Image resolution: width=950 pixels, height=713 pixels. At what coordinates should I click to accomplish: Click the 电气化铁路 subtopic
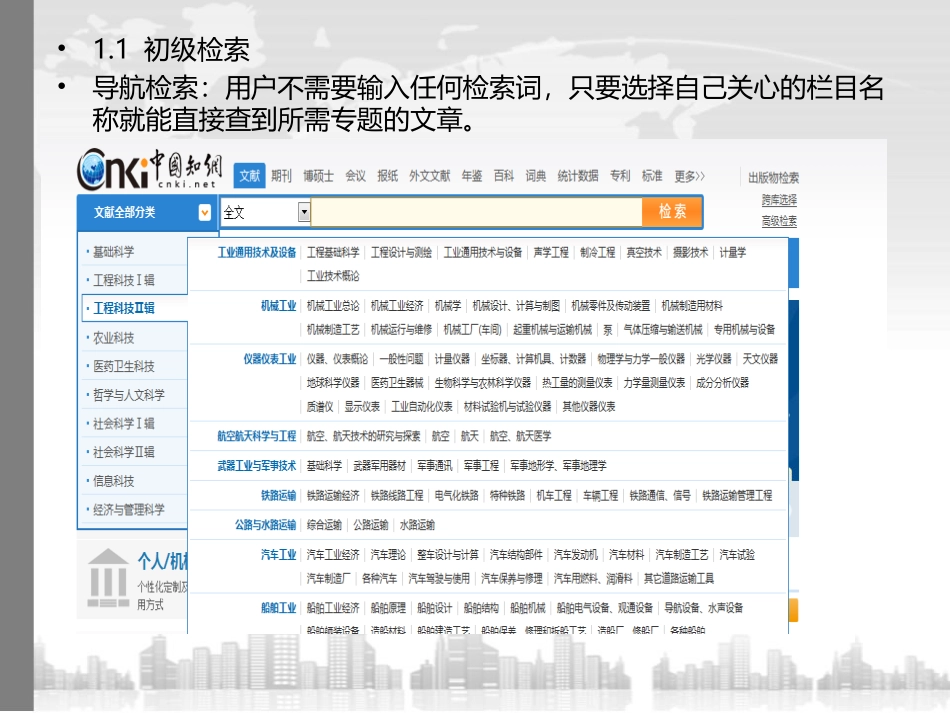(x=457, y=496)
